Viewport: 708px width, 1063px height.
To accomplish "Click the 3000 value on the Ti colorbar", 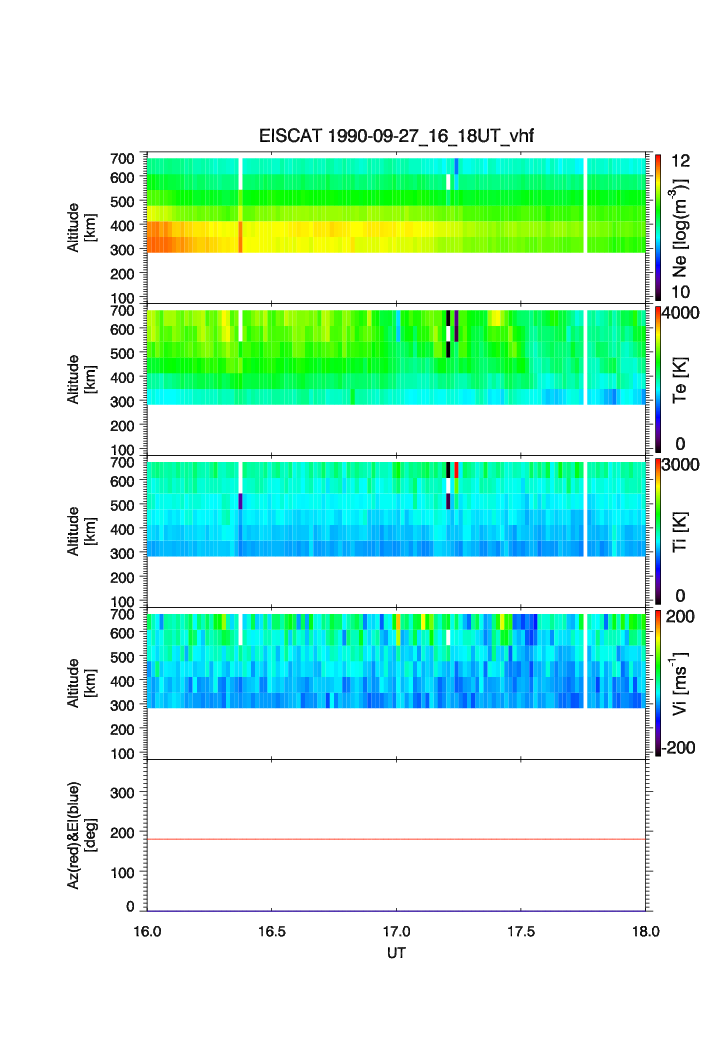I will [x=680, y=465].
